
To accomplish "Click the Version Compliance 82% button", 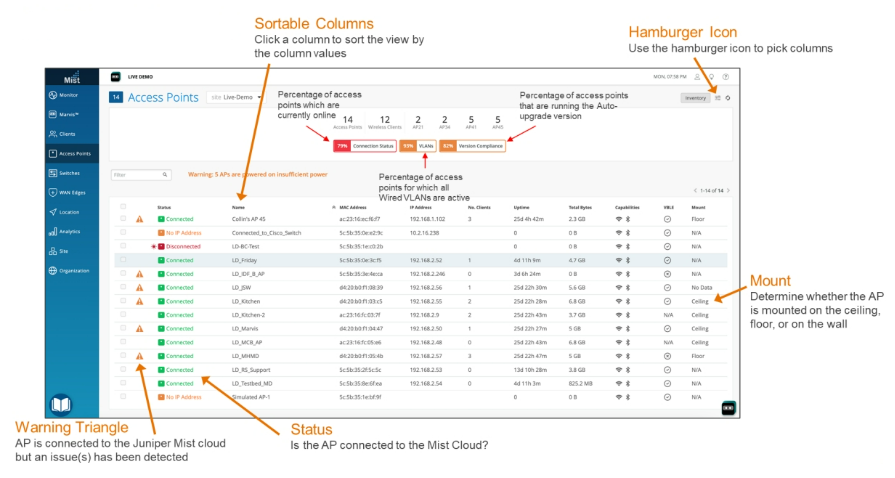I will point(473,146).
